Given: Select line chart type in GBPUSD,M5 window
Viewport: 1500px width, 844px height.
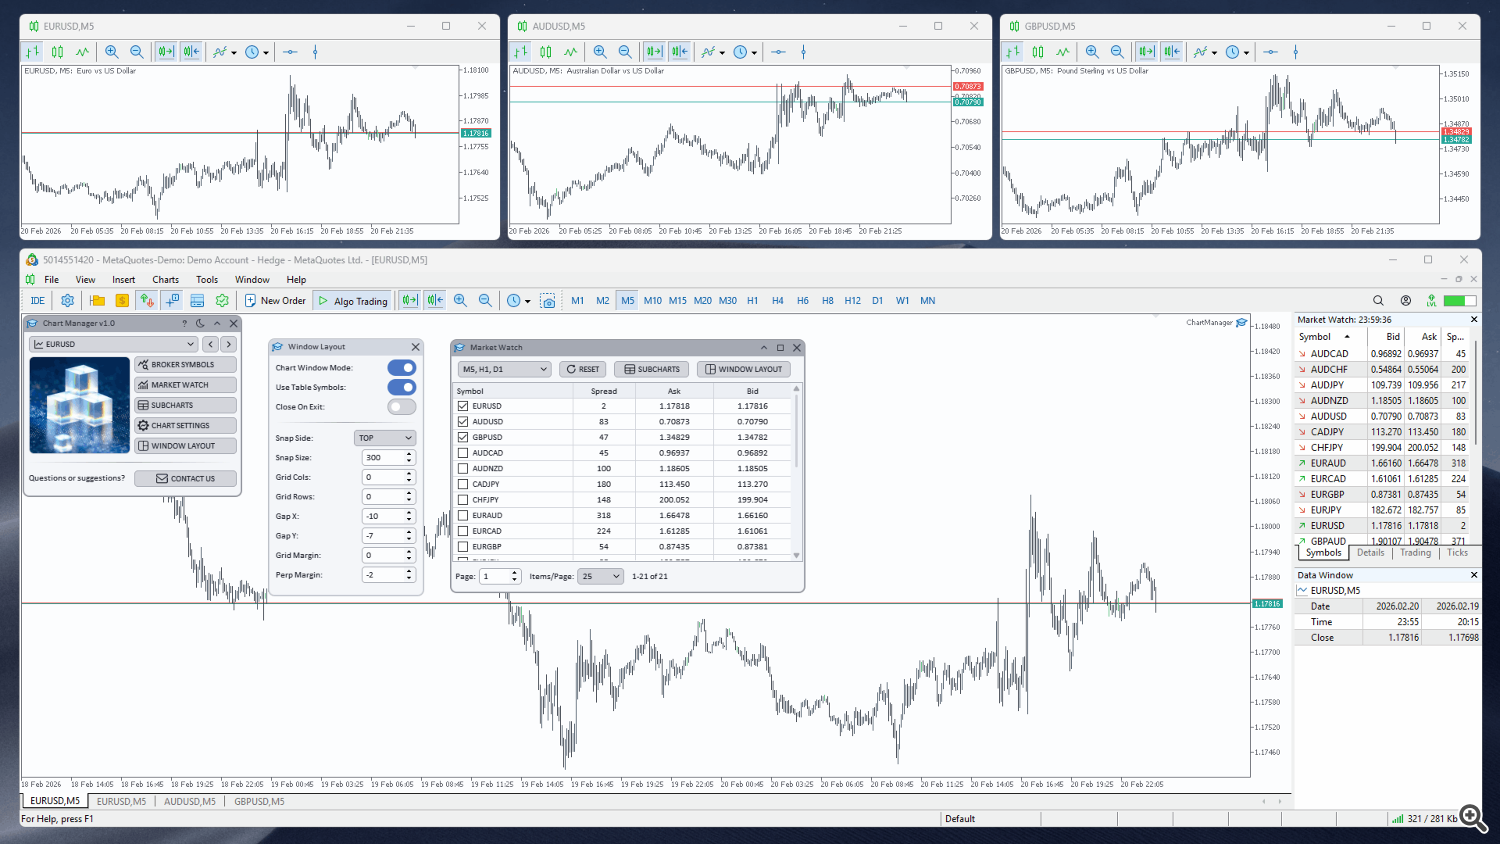Looking at the screenshot, I should pyautogui.click(x=1063, y=52).
